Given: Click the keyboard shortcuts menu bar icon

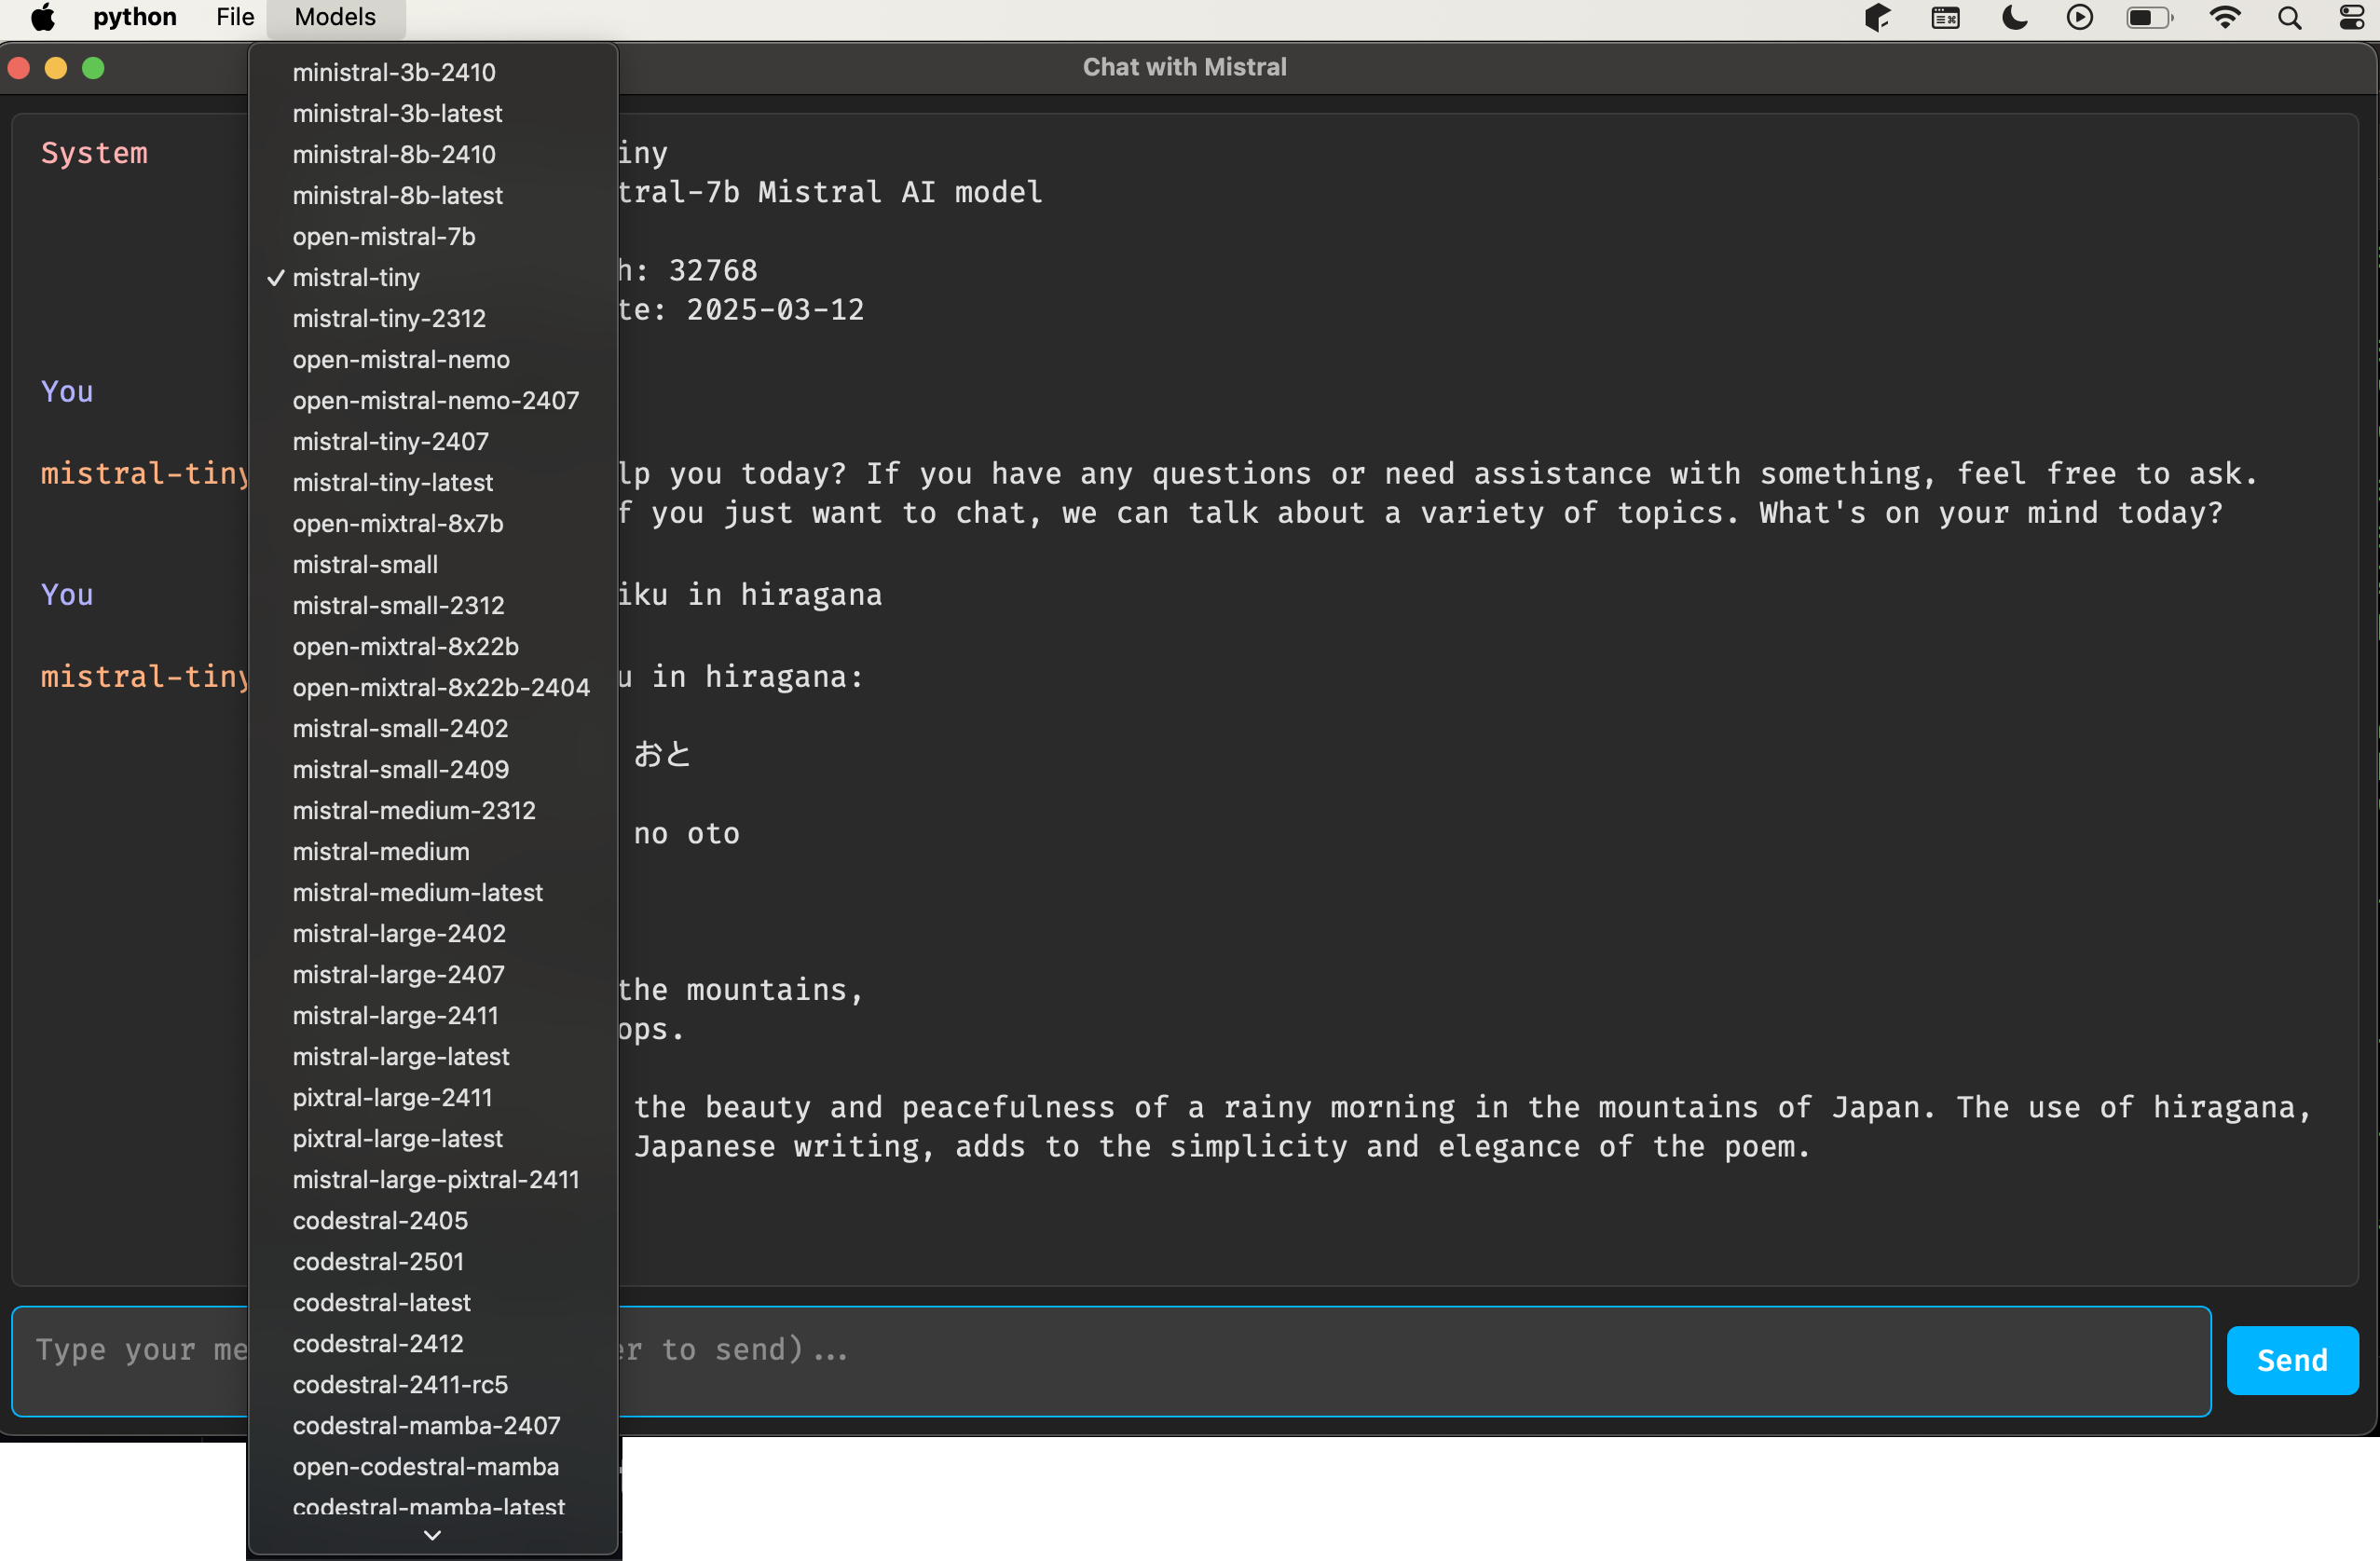Looking at the screenshot, I should (1945, 17).
